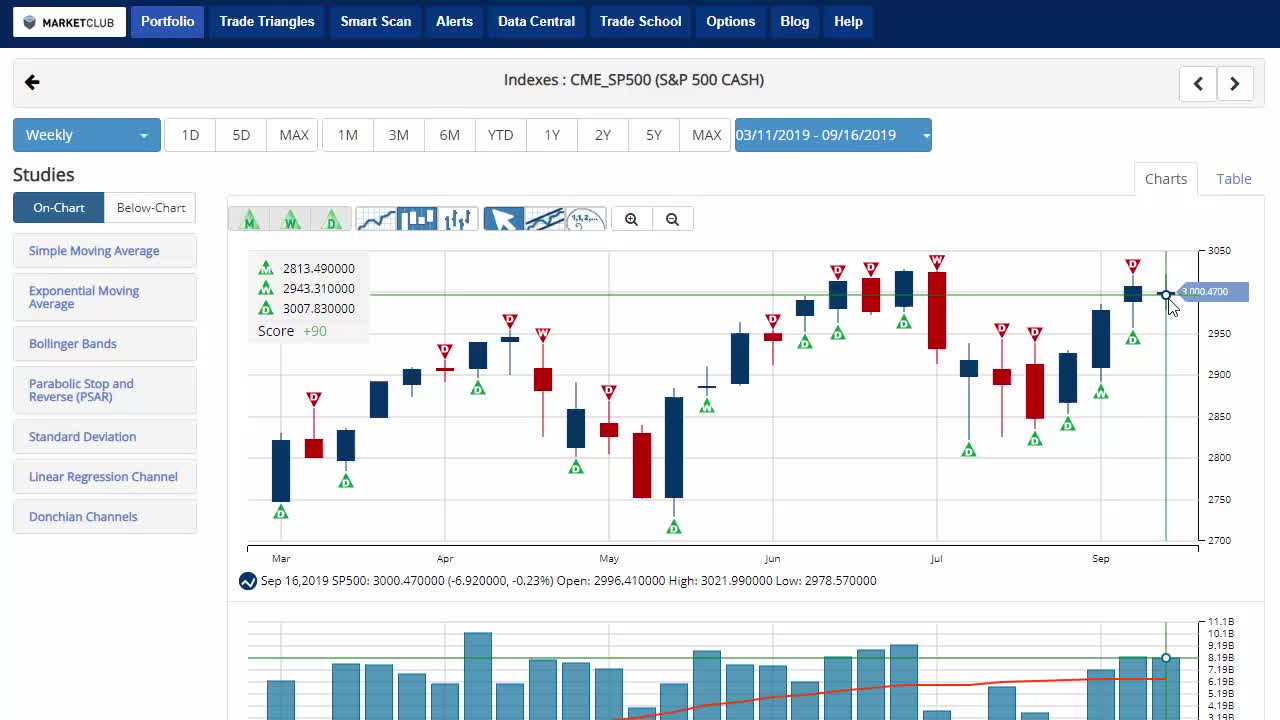
Task: Select the 3M time range
Action: point(399,135)
